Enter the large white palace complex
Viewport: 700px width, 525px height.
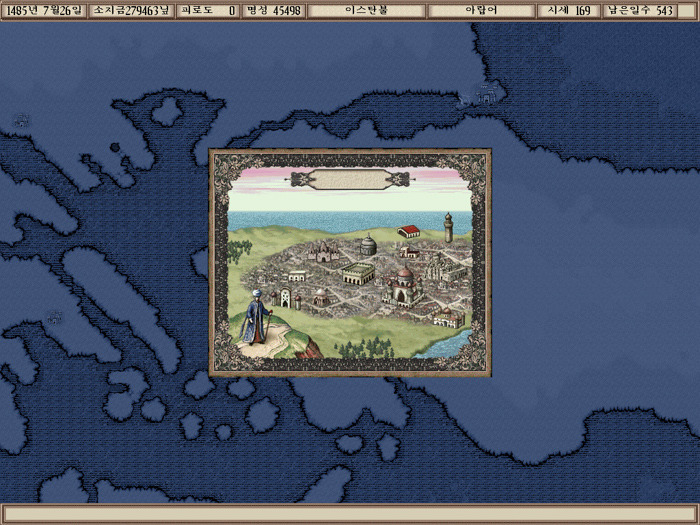coord(446,269)
